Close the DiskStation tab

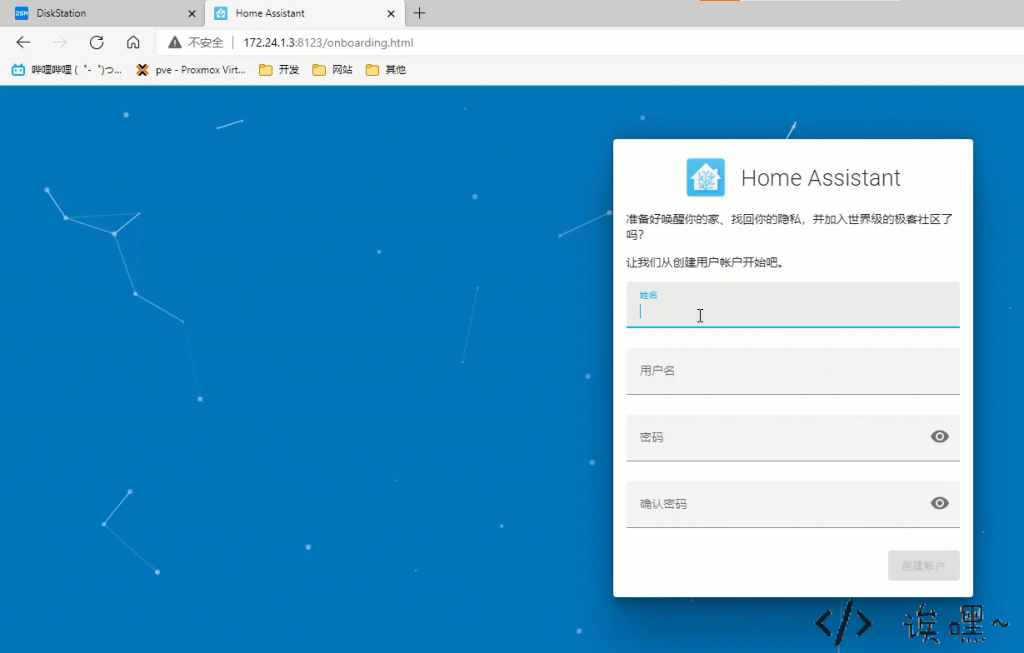(191, 13)
